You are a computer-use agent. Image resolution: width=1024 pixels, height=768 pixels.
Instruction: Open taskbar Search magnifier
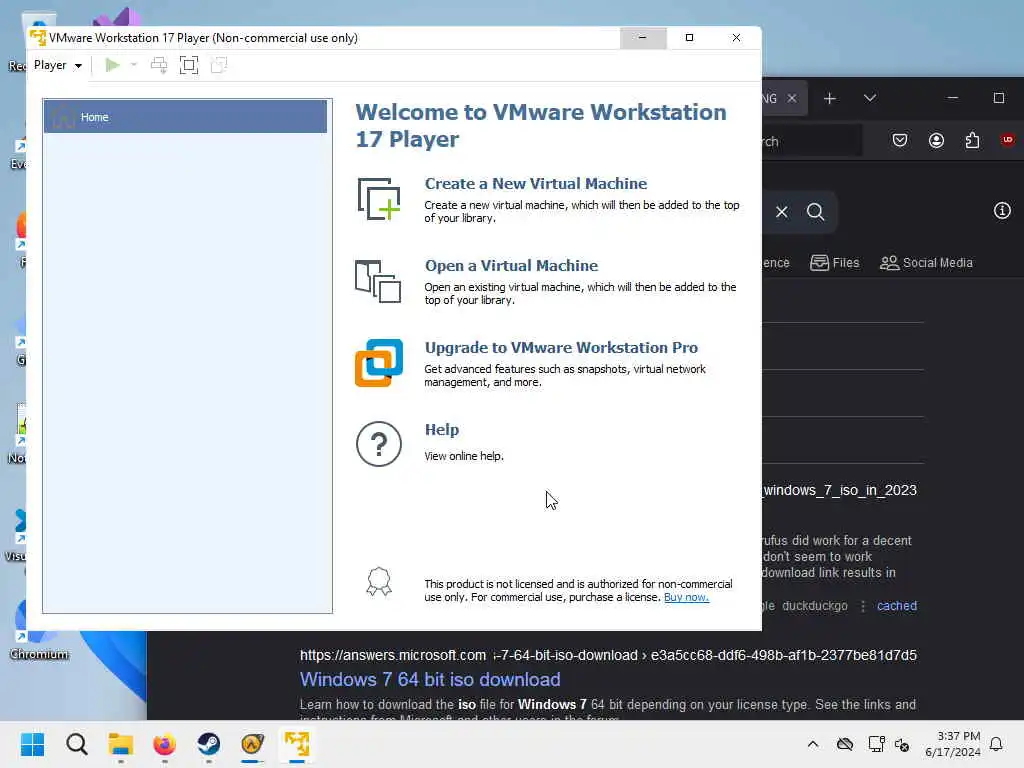76,744
